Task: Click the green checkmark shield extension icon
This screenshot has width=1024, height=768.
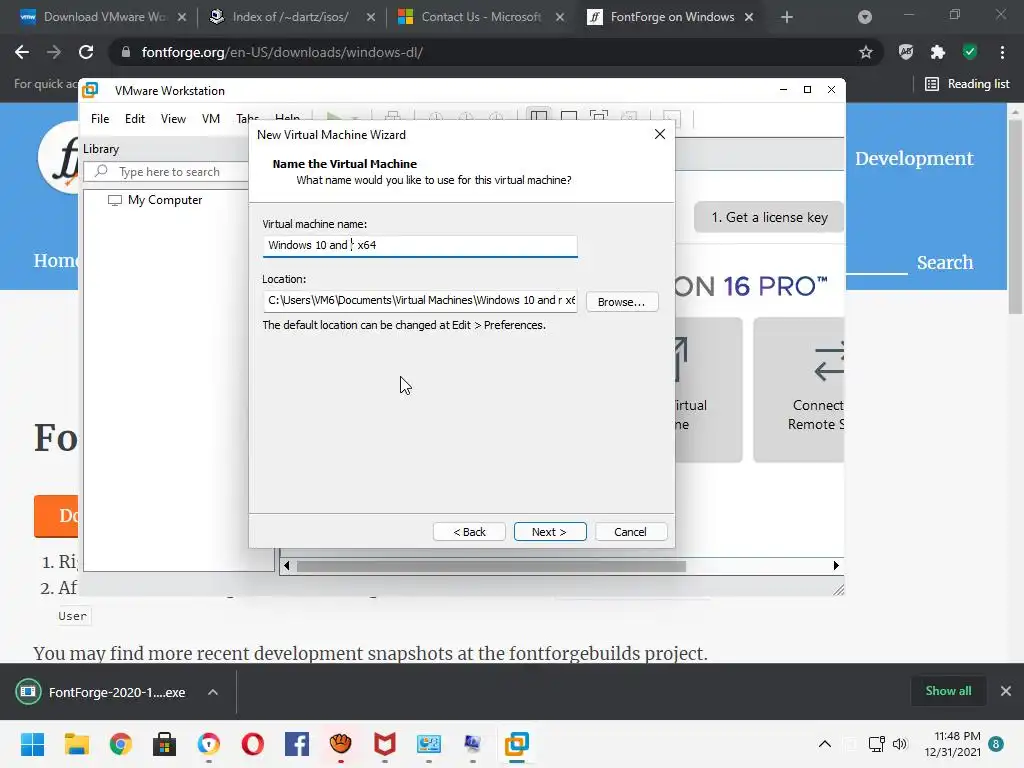Action: click(x=970, y=52)
